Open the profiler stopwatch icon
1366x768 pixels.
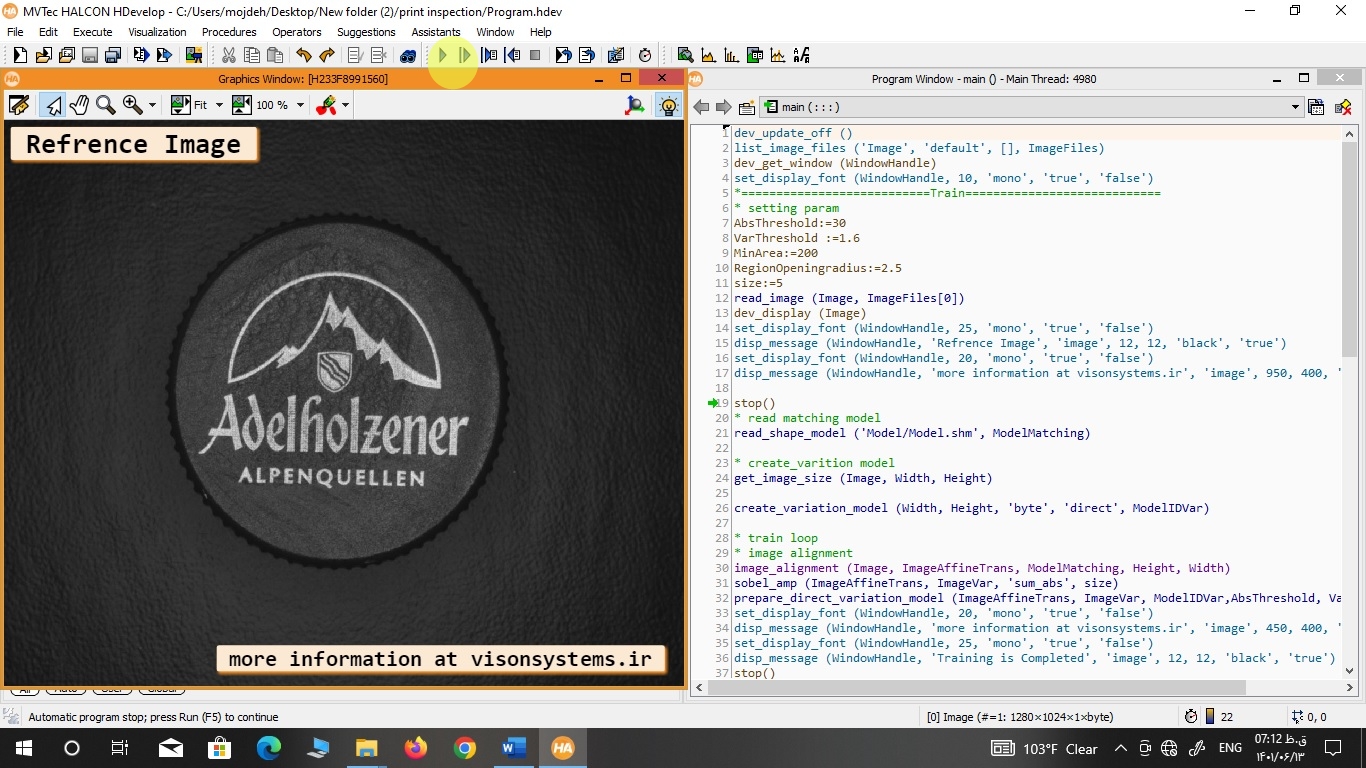(x=645, y=56)
